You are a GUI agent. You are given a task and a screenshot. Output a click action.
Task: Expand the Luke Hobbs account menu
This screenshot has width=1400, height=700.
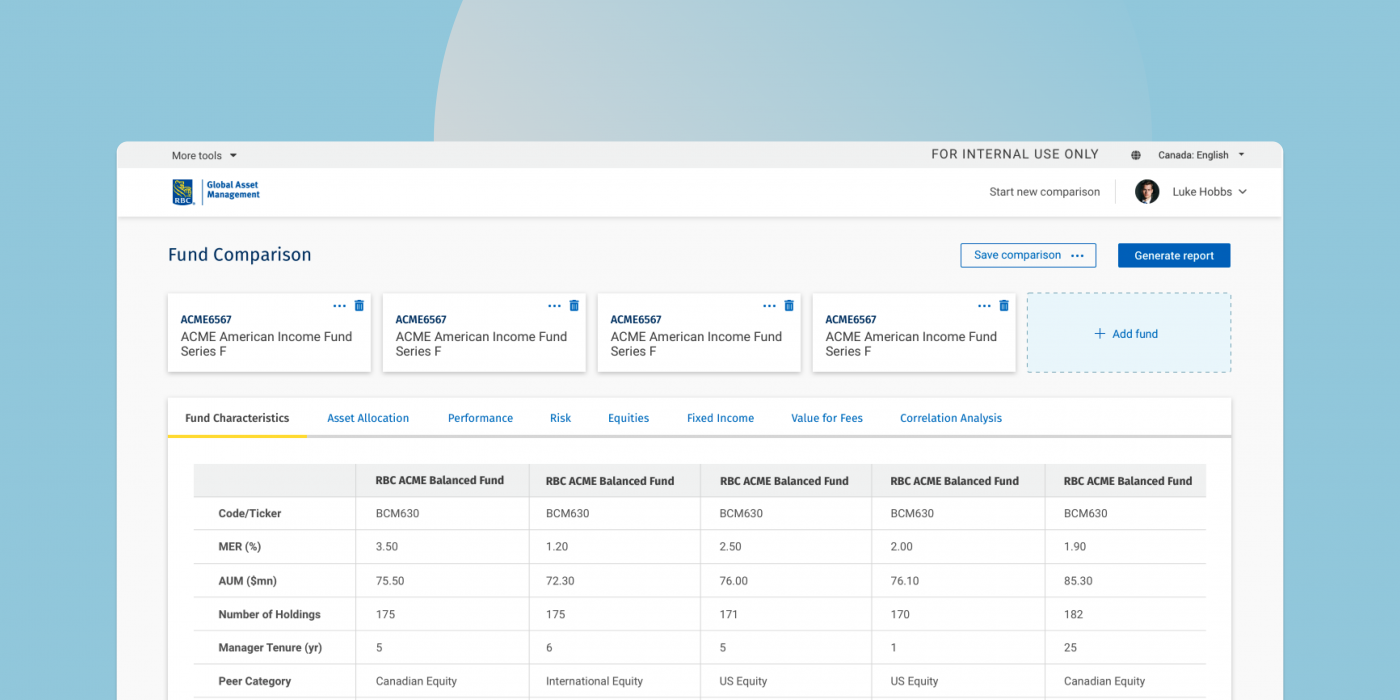tap(1210, 192)
